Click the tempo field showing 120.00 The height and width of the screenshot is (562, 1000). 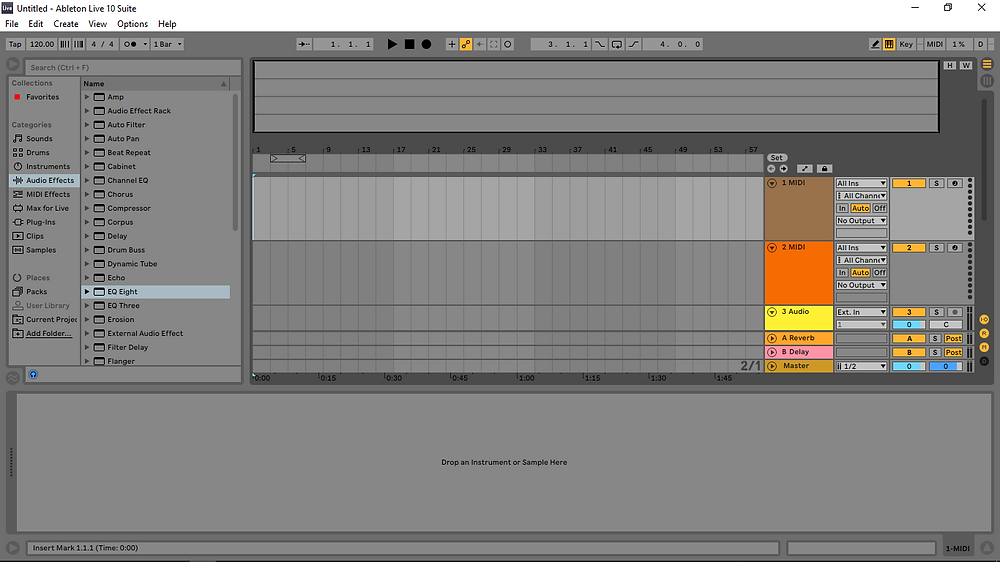(41, 44)
